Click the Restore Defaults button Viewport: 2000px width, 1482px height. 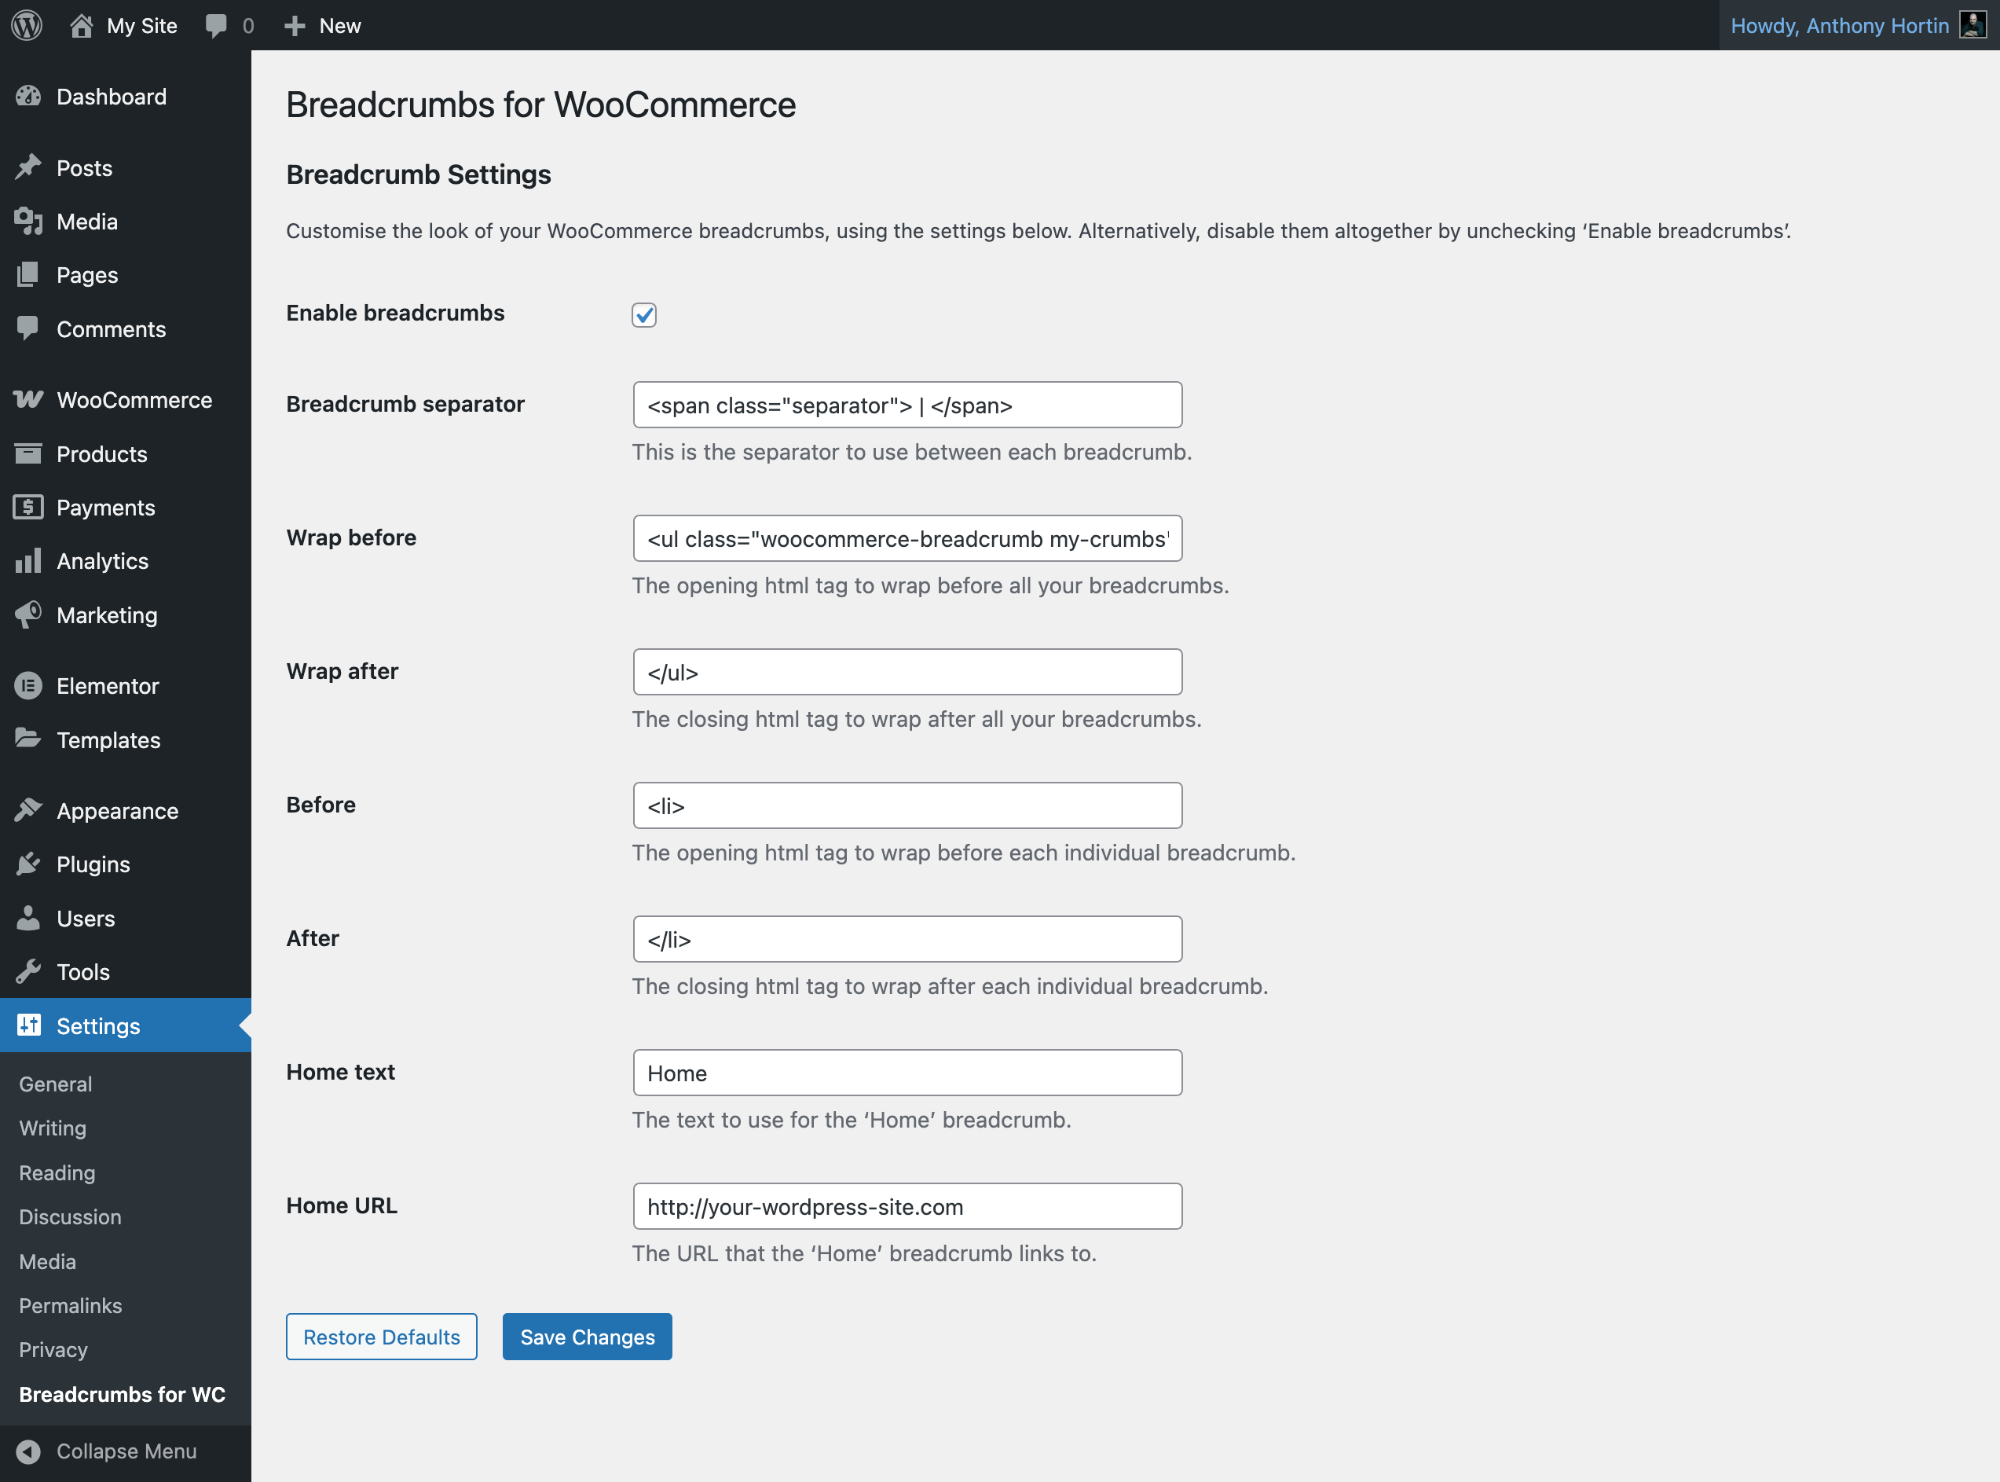pos(381,1337)
